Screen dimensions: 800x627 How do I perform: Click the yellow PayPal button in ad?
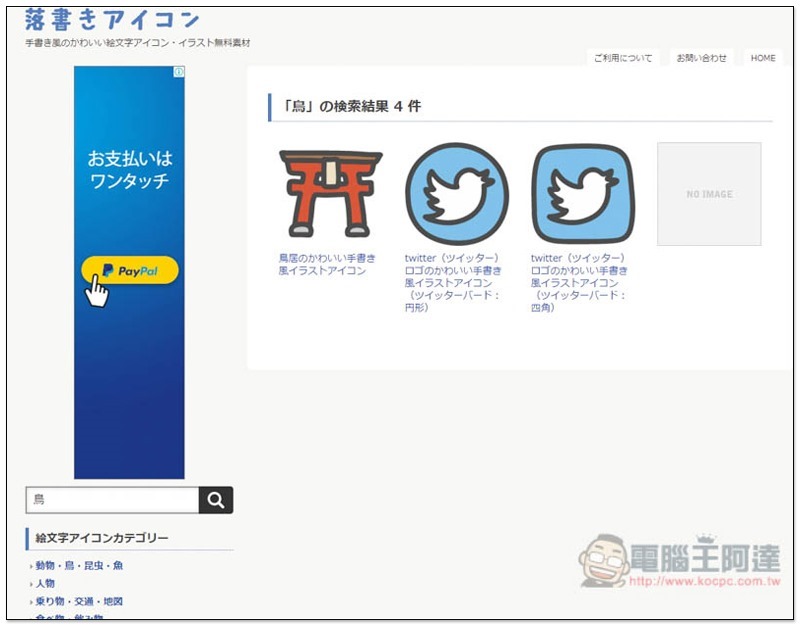[x=130, y=270]
